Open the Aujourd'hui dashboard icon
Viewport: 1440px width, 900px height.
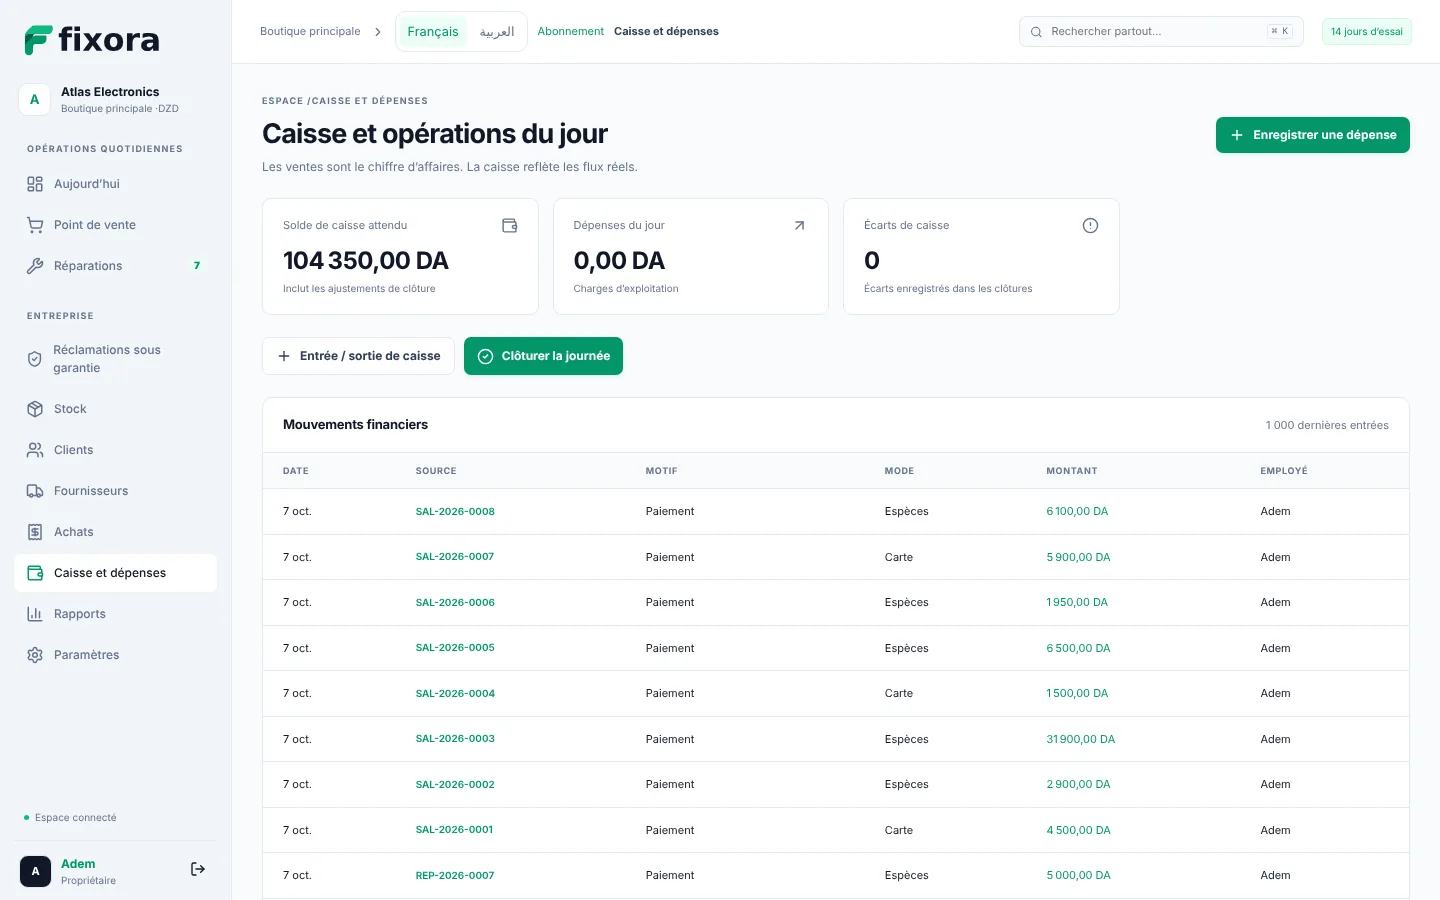[x=35, y=184]
